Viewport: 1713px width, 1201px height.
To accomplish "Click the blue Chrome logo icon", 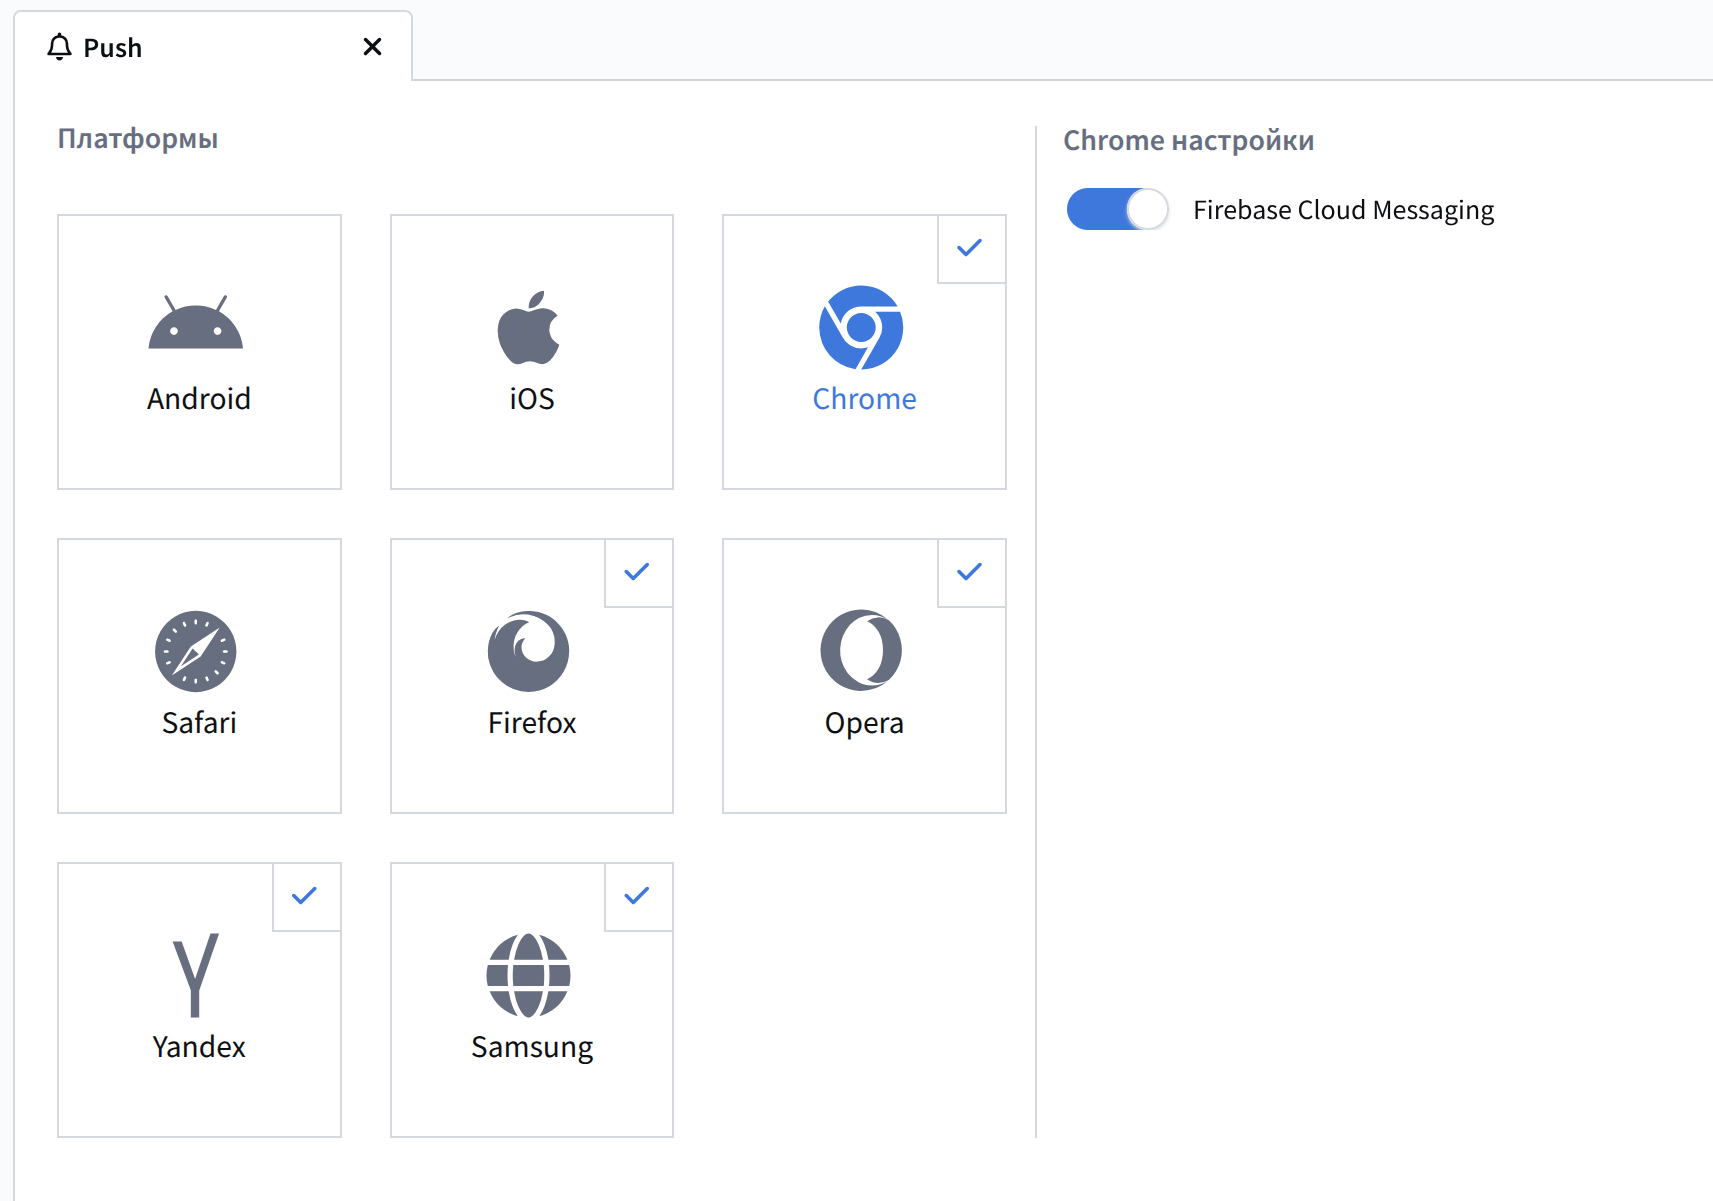I will click(x=861, y=327).
